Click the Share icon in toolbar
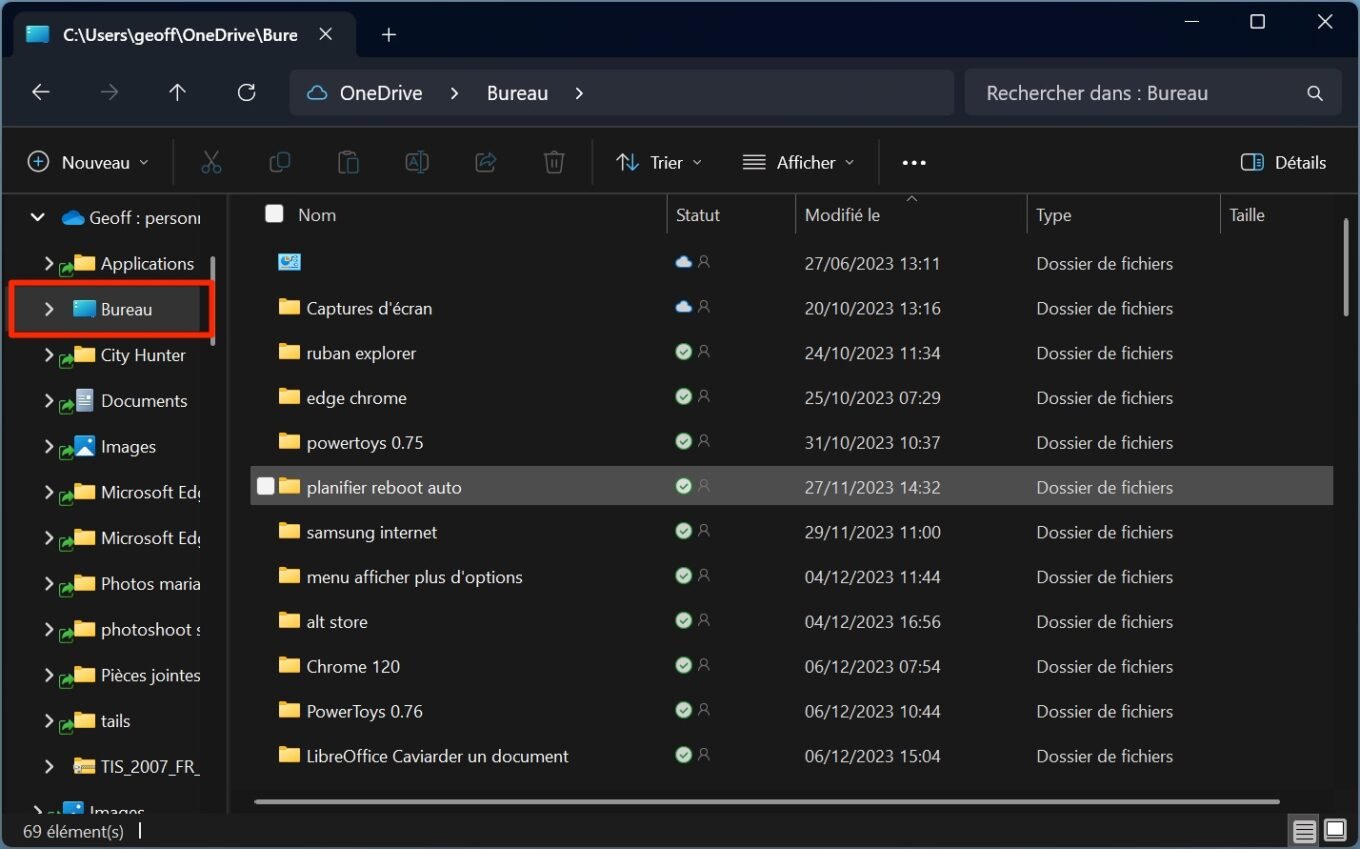Screen dimensions: 1360x849 click(486, 162)
